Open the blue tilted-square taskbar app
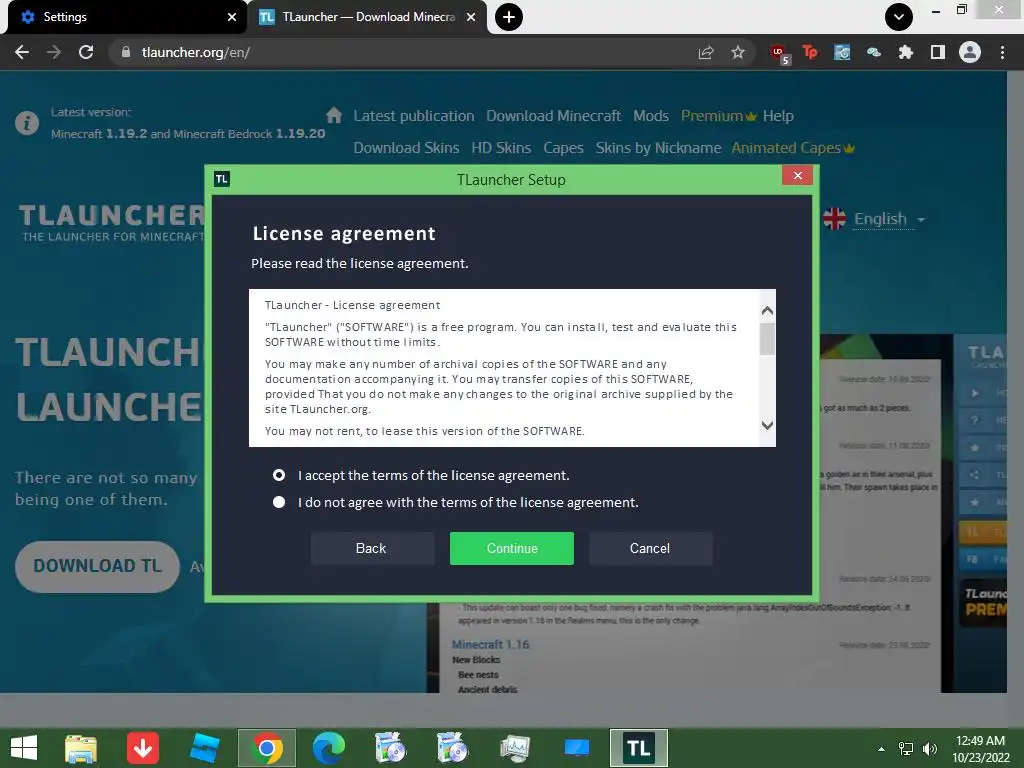1024x768 pixels. [204, 748]
